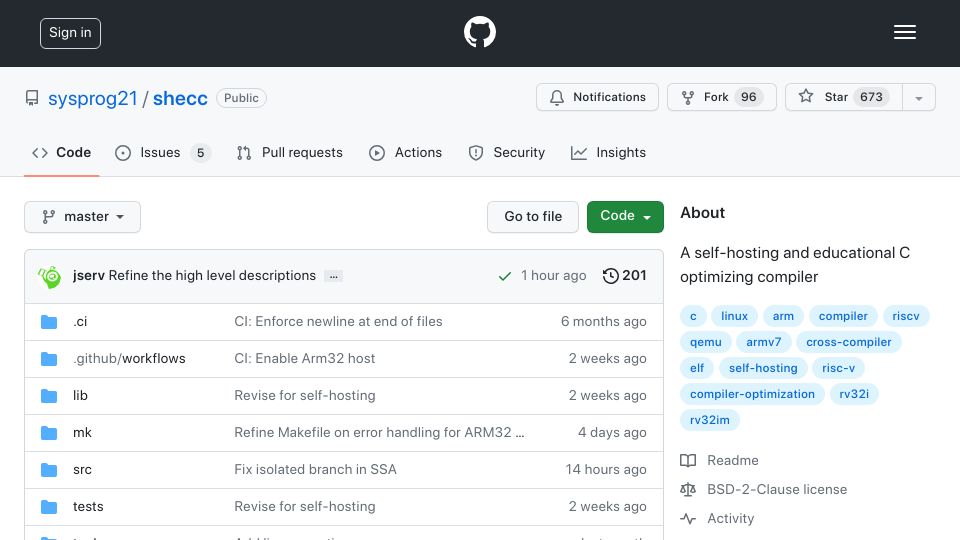Screen dimensions: 960x540
Task: Select the 'compiler-optimization' topic tag
Action: (752, 394)
